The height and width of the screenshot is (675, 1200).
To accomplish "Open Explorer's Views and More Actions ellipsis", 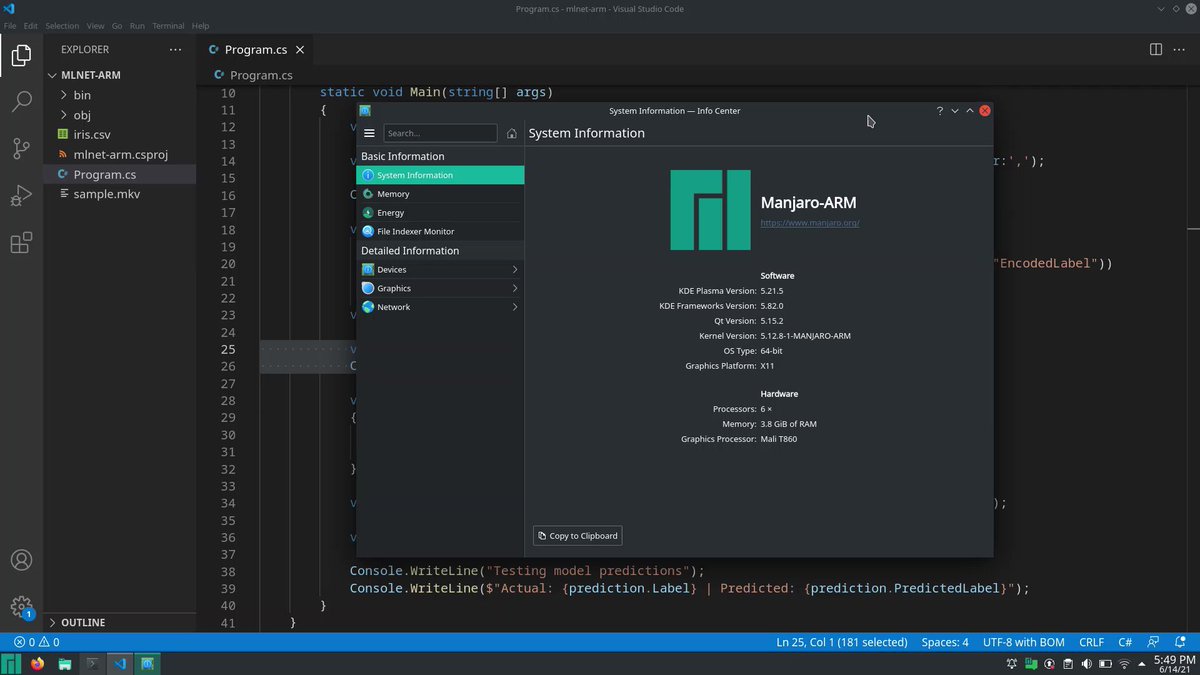I will tap(176, 49).
